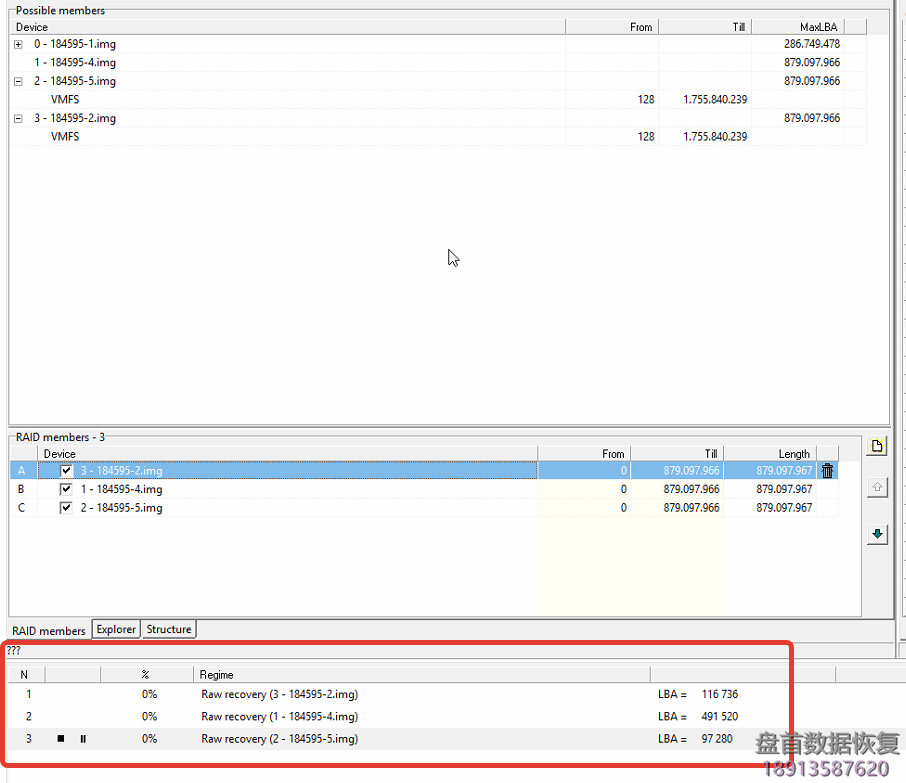Click the move member up arrow icon

click(x=877, y=487)
